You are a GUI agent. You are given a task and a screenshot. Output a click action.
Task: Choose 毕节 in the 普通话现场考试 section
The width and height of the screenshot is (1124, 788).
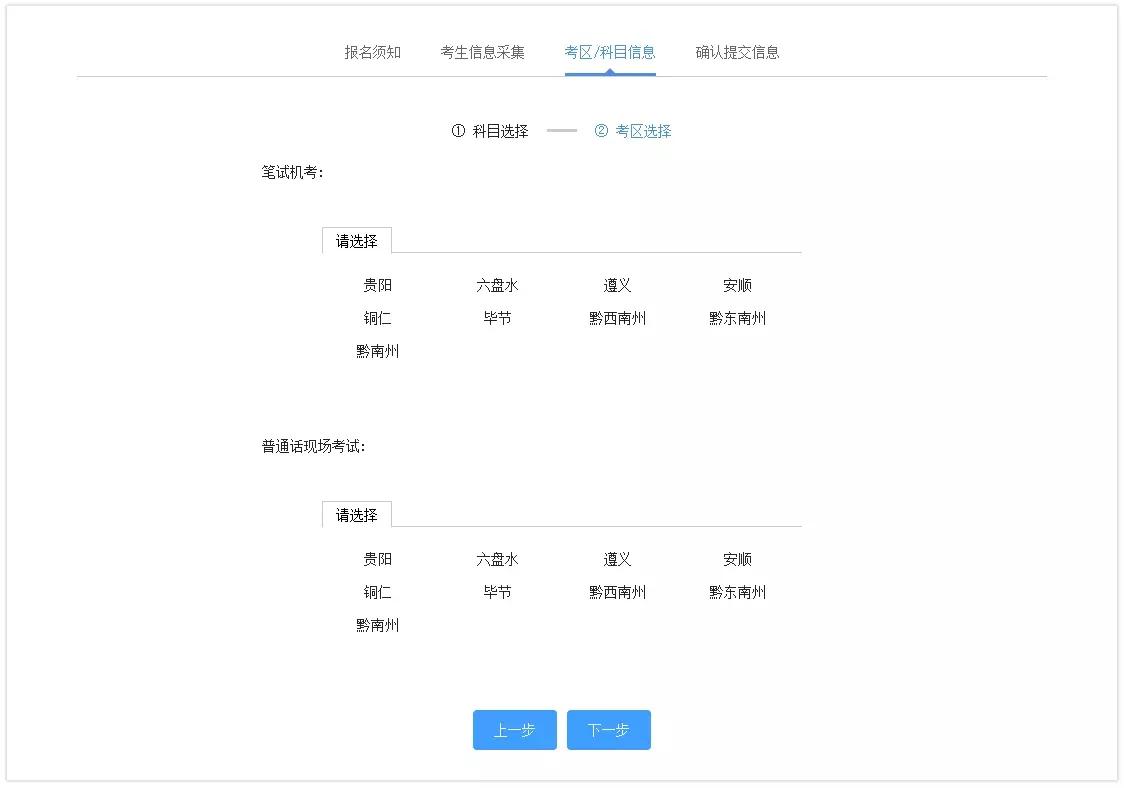[x=497, y=591]
